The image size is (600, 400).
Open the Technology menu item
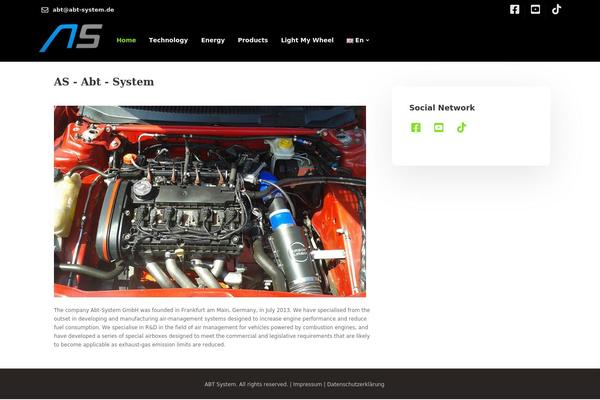(168, 40)
